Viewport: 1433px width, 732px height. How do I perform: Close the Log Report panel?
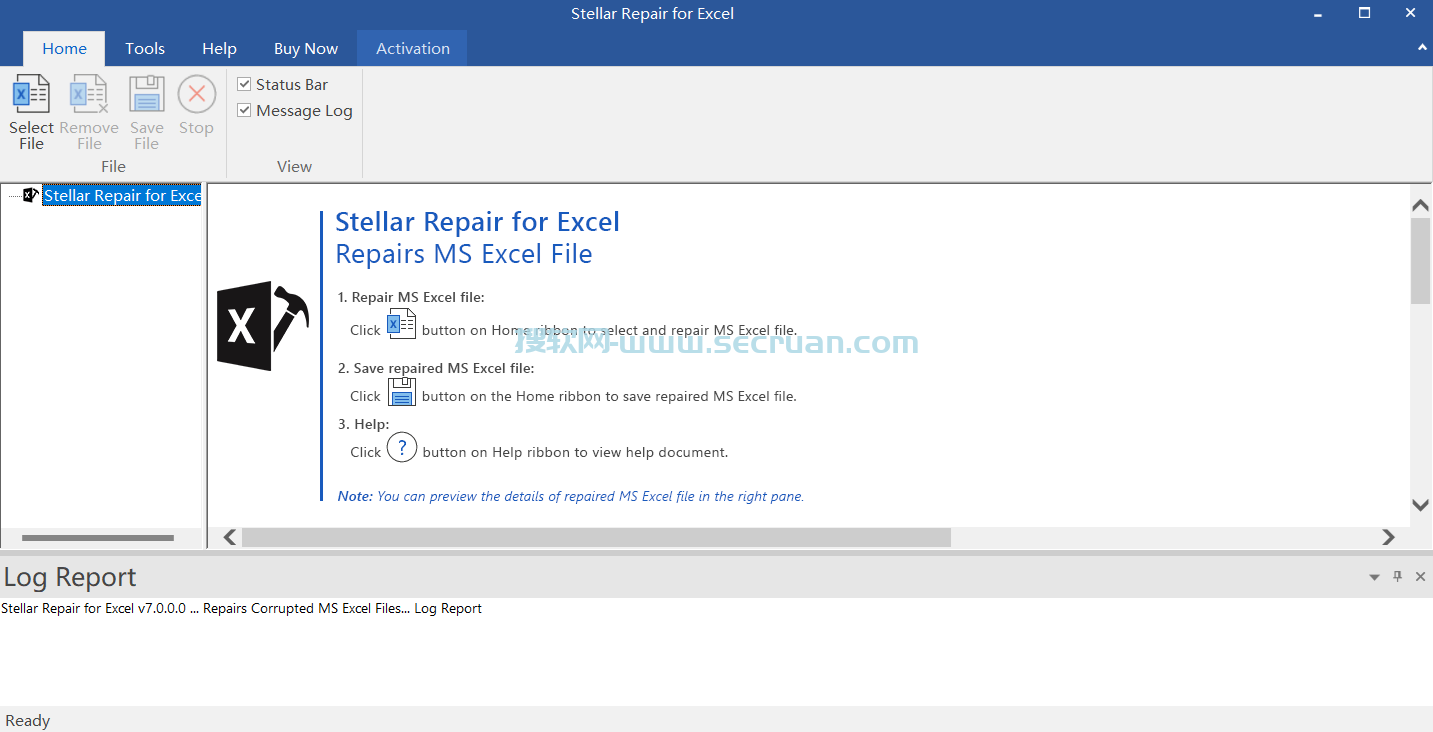[1420, 577]
